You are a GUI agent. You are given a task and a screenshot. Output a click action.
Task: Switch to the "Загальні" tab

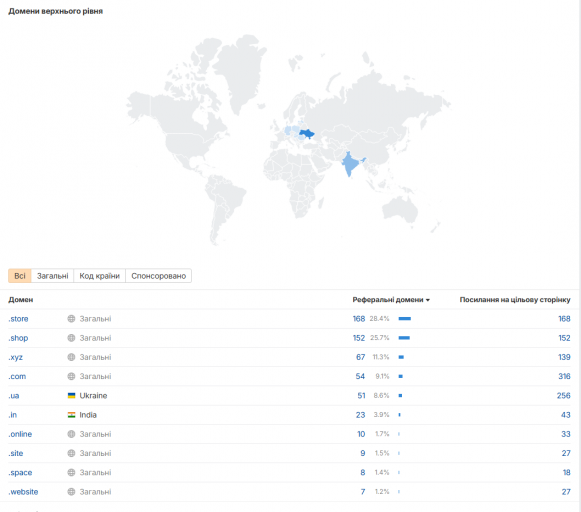tap(53, 276)
